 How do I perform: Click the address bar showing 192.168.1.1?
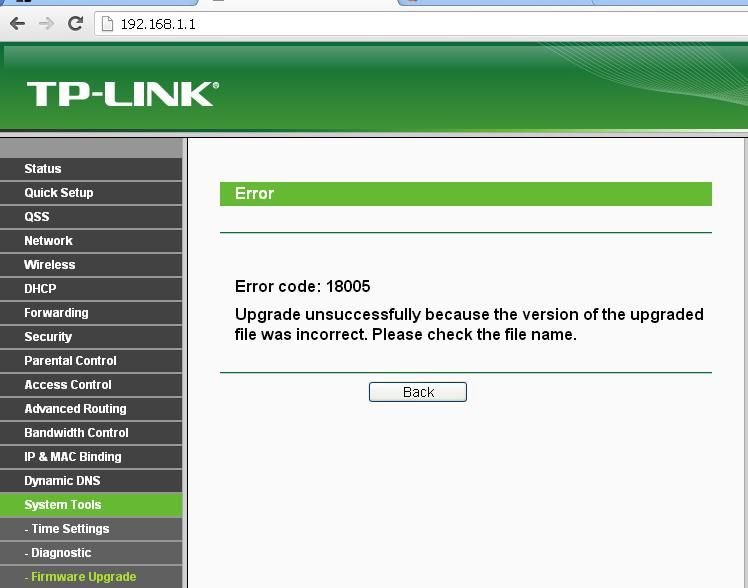click(x=400, y=24)
